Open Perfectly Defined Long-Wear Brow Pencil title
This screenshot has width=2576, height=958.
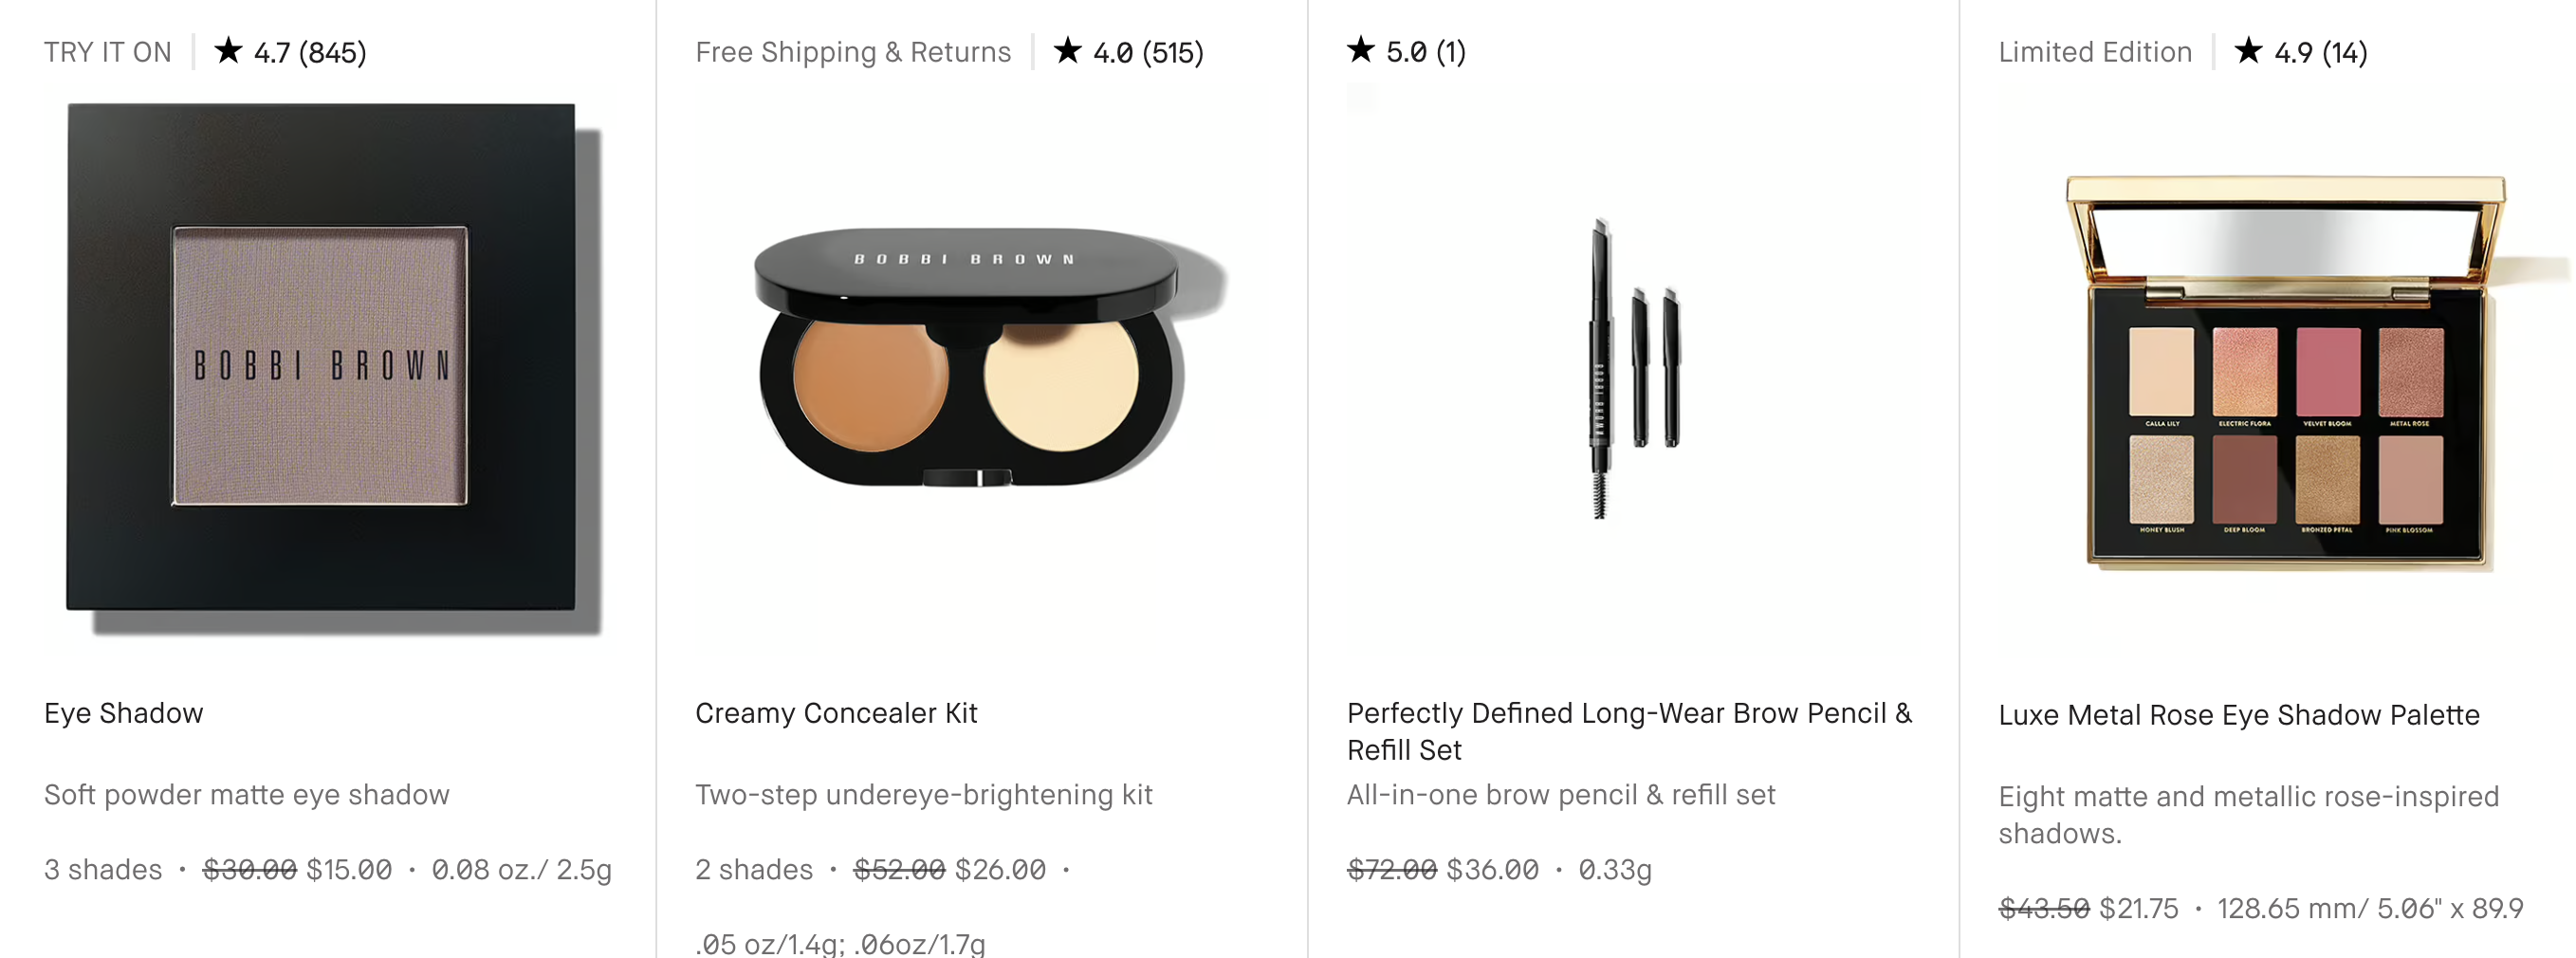tap(1629, 731)
